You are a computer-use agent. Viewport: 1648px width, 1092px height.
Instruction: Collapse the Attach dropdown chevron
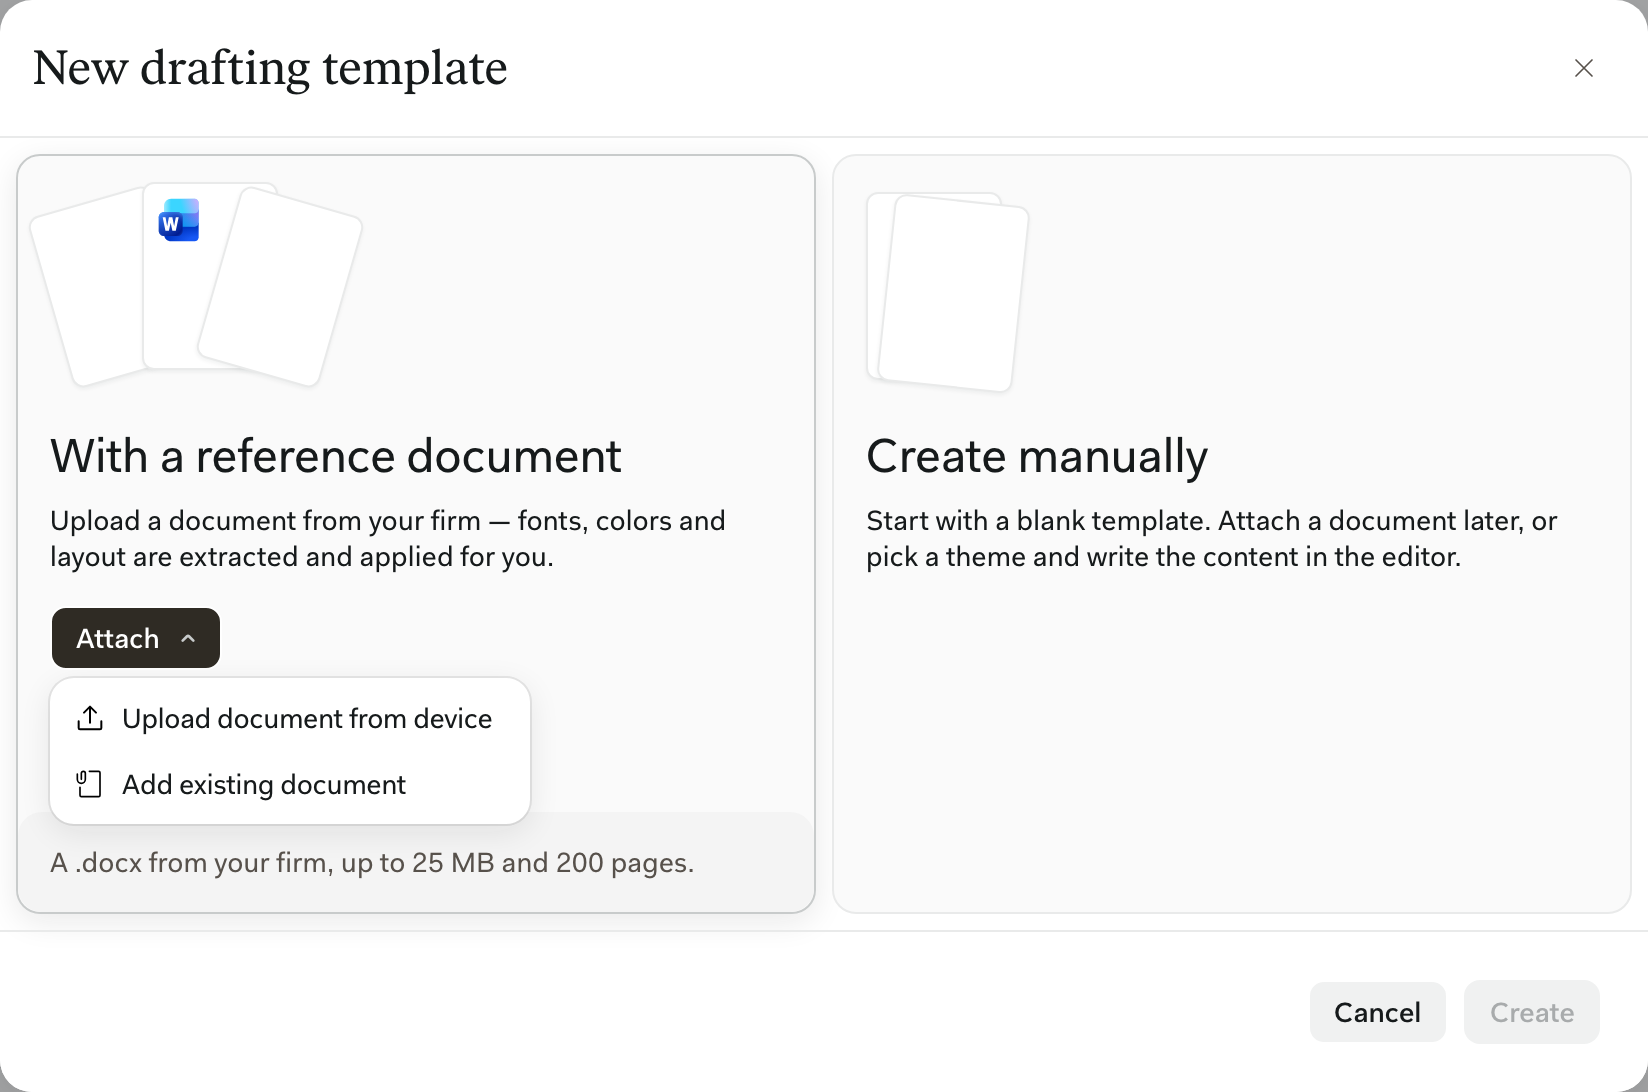[x=188, y=638]
